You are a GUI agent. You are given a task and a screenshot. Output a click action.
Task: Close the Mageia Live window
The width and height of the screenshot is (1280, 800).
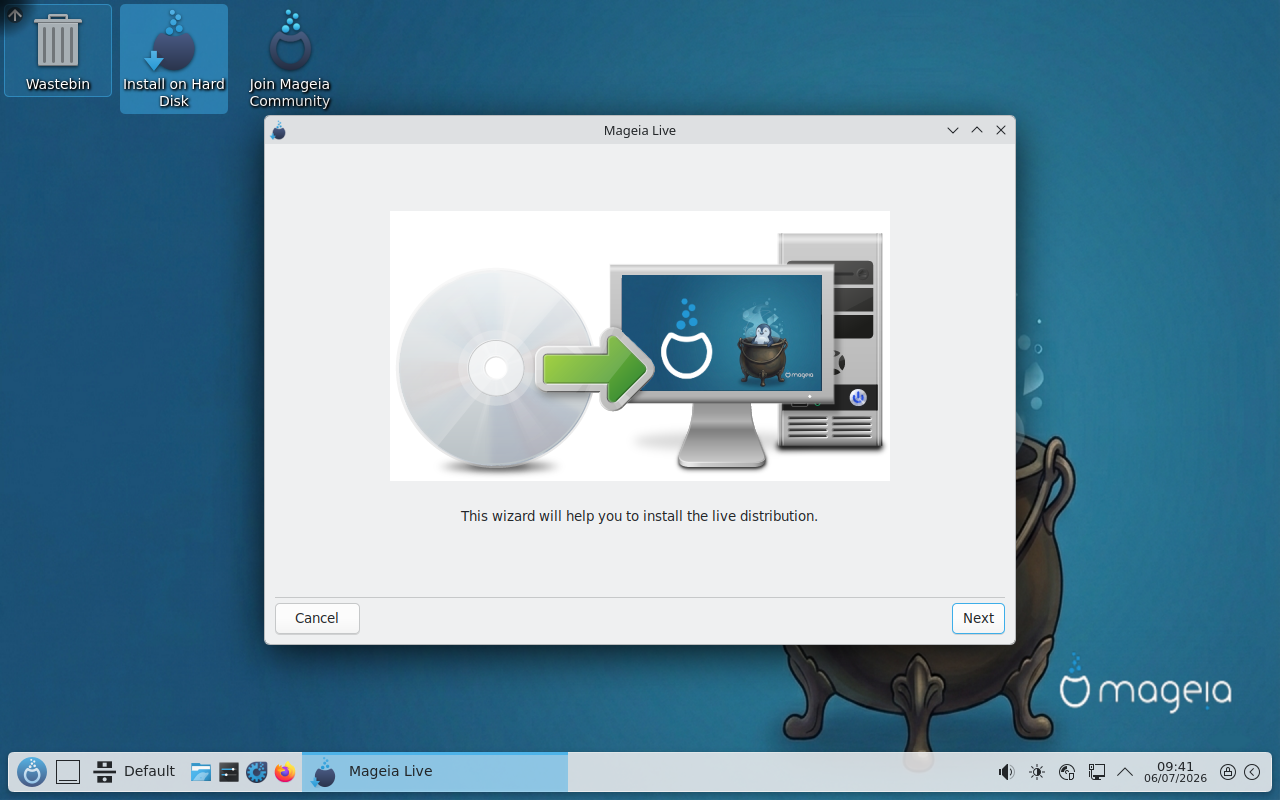(1001, 130)
